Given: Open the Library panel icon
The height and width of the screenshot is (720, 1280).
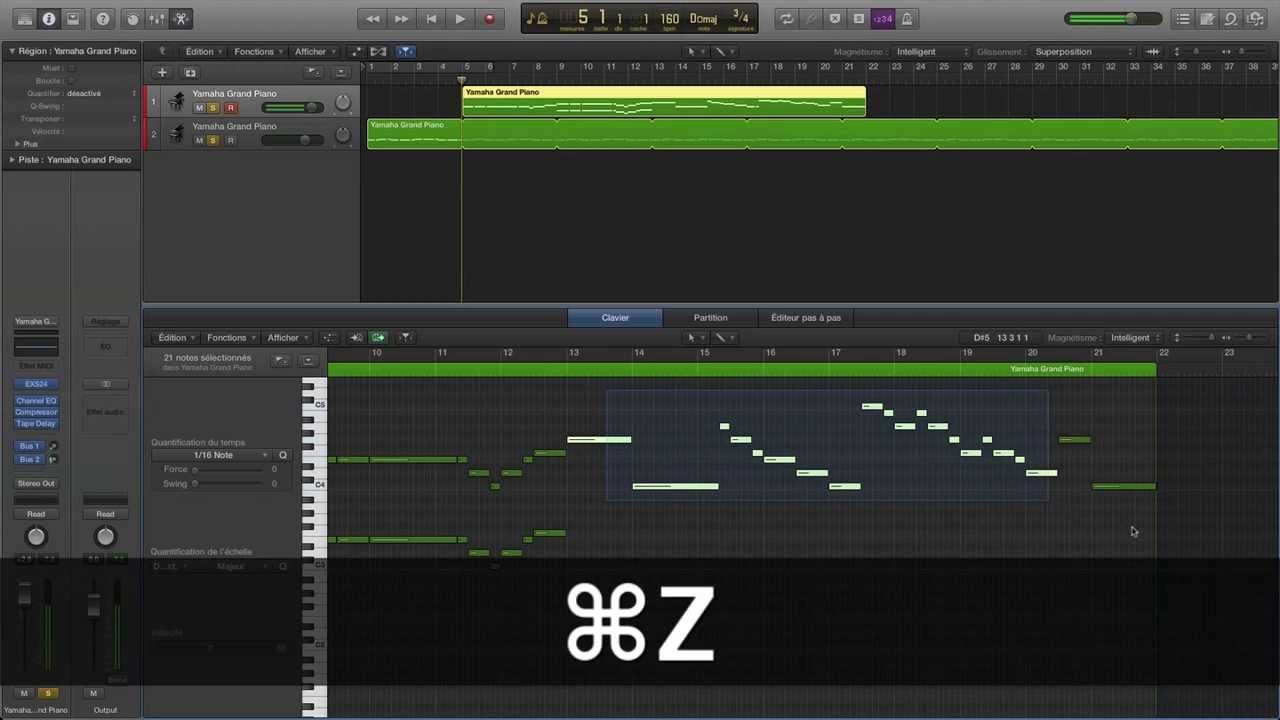Looking at the screenshot, I should click(x=24, y=19).
